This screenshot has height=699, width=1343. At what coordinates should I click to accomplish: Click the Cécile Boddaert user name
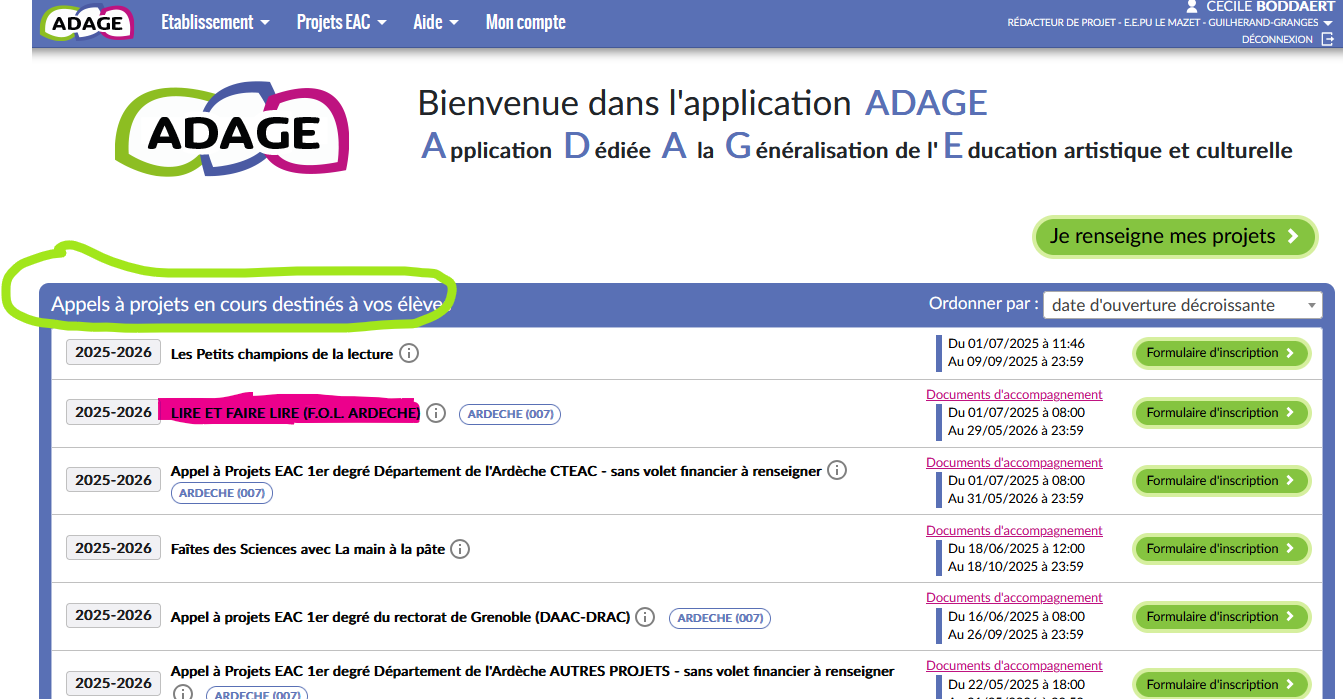1270,6
